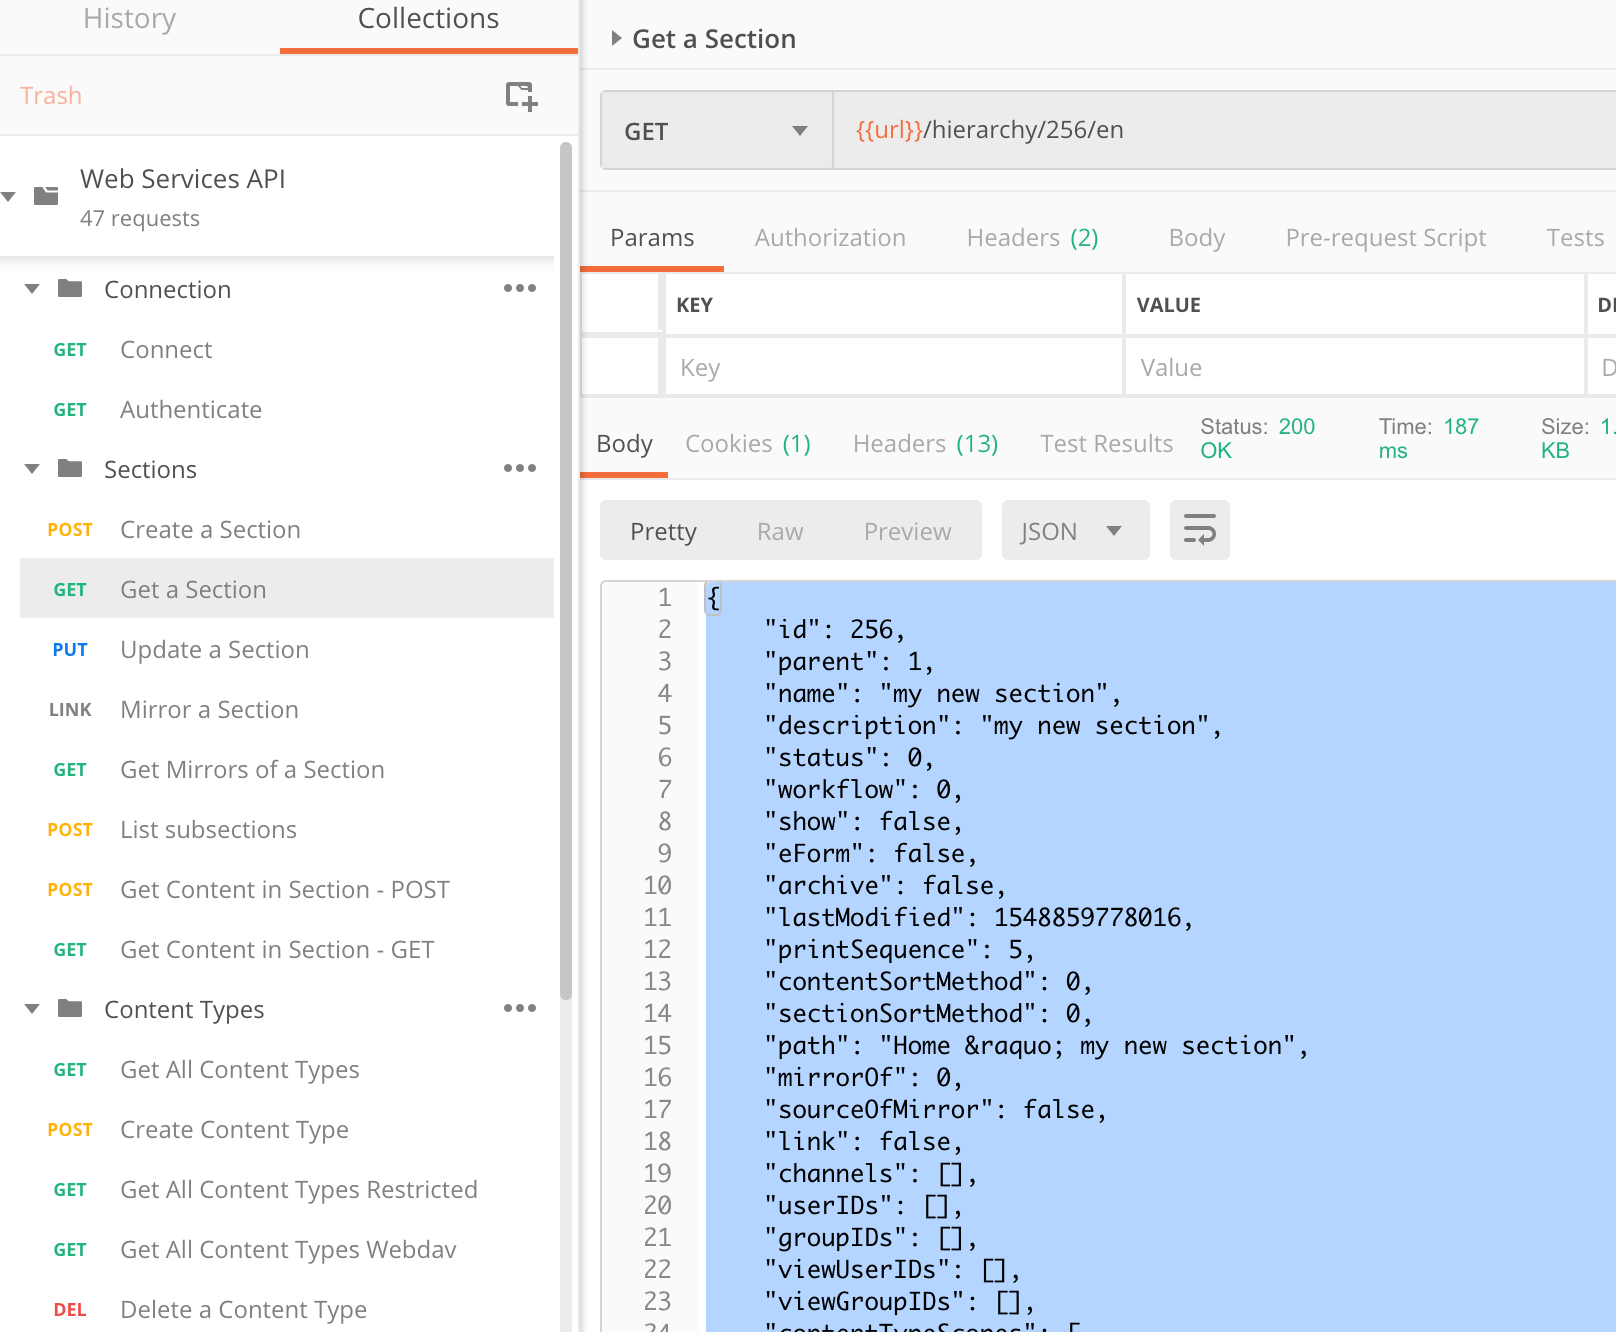Click the Key parameter input field
Screen dimensions: 1616x1332
point(890,368)
